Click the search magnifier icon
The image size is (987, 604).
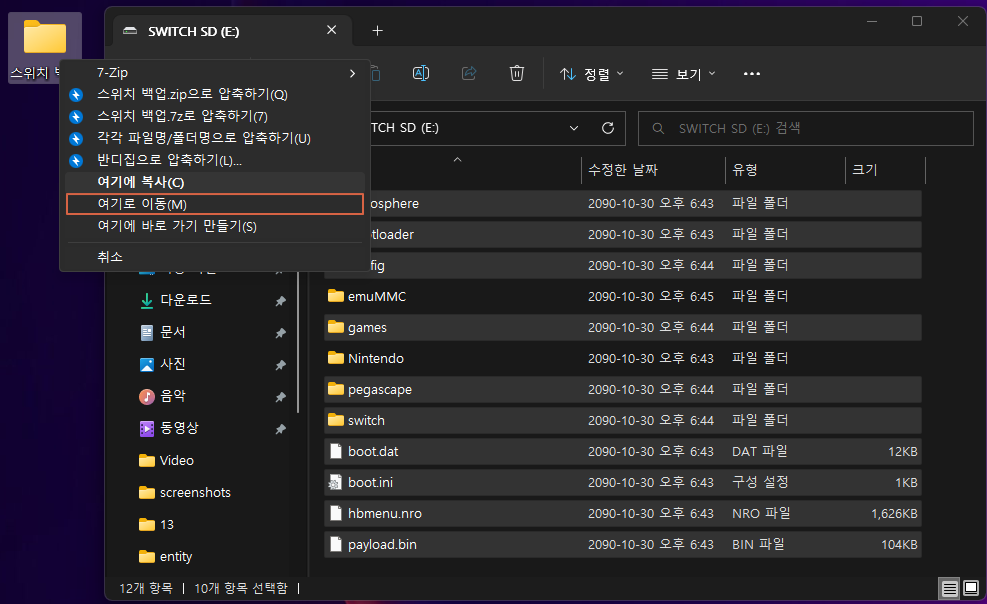tap(658, 128)
